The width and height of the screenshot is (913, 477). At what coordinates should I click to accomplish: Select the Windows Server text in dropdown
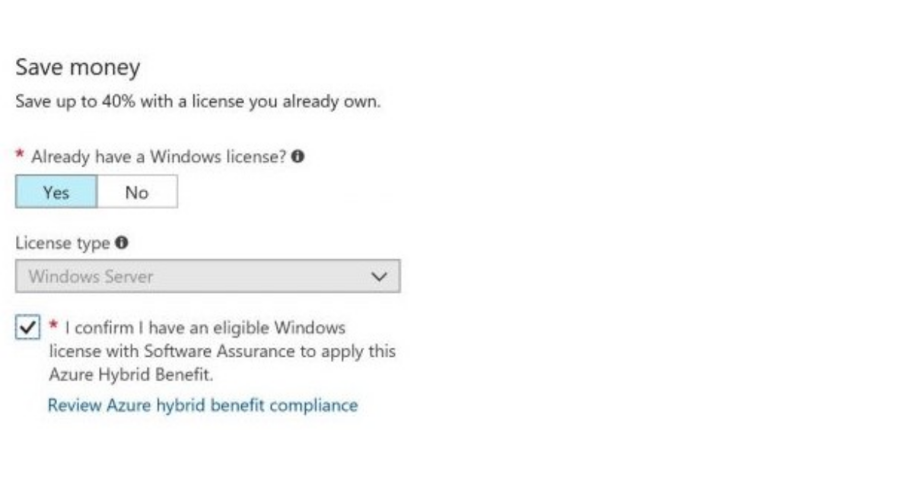(x=91, y=276)
